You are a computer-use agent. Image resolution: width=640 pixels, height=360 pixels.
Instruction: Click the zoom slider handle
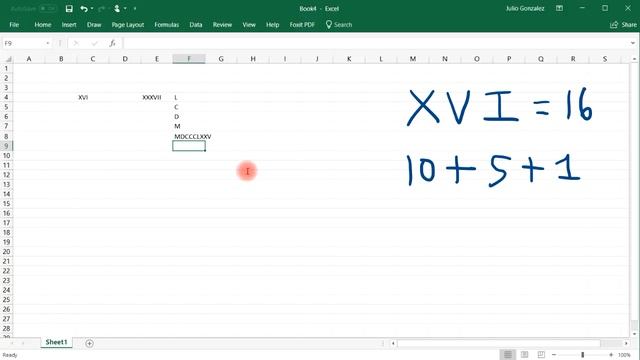point(583,355)
